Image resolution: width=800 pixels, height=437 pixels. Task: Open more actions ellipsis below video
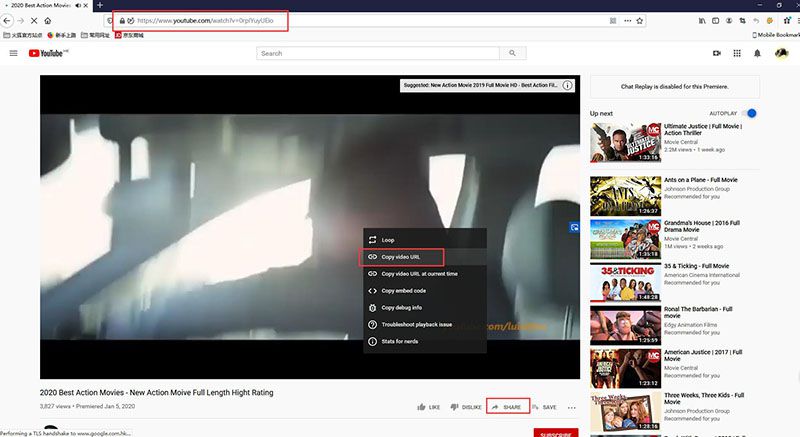[571, 407]
